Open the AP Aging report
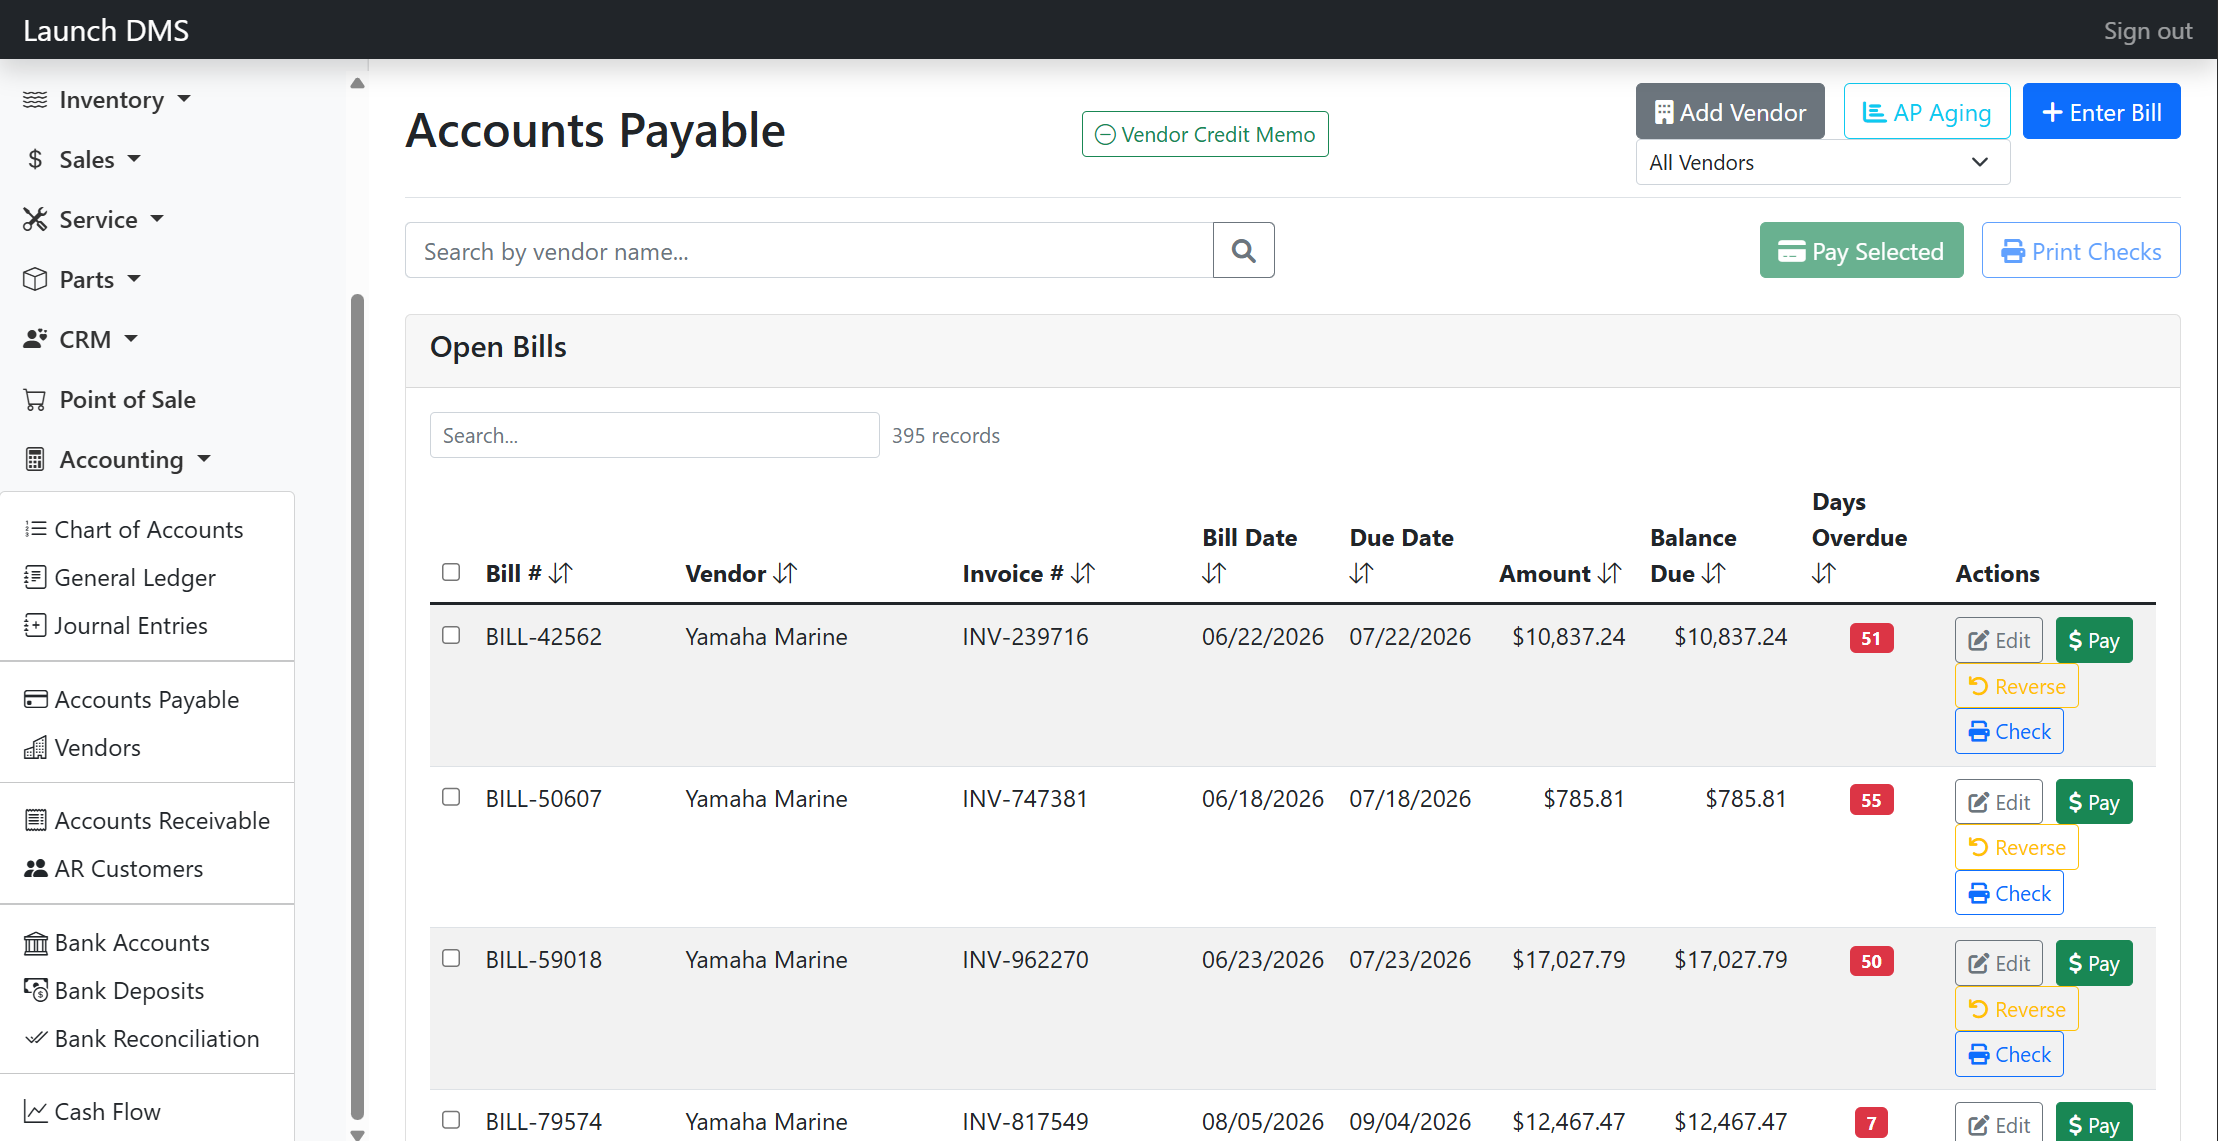The width and height of the screenshot is (2218, 1141). [x=1926, y=111]
